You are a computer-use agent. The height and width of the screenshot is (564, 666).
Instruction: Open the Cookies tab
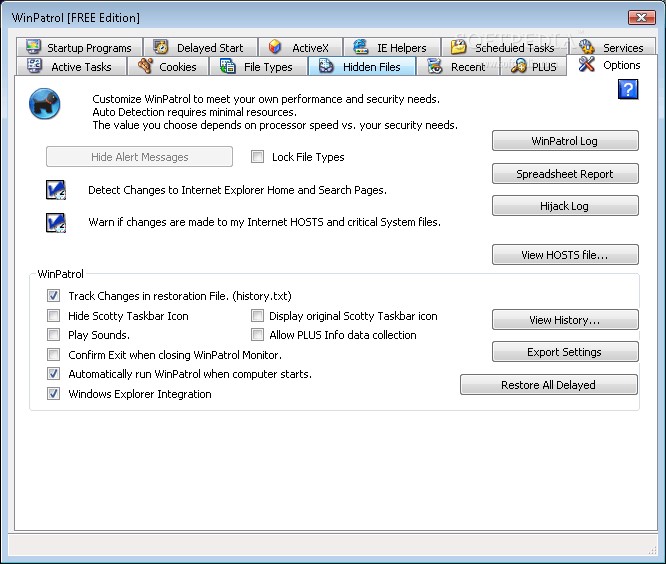coord(168,66)
